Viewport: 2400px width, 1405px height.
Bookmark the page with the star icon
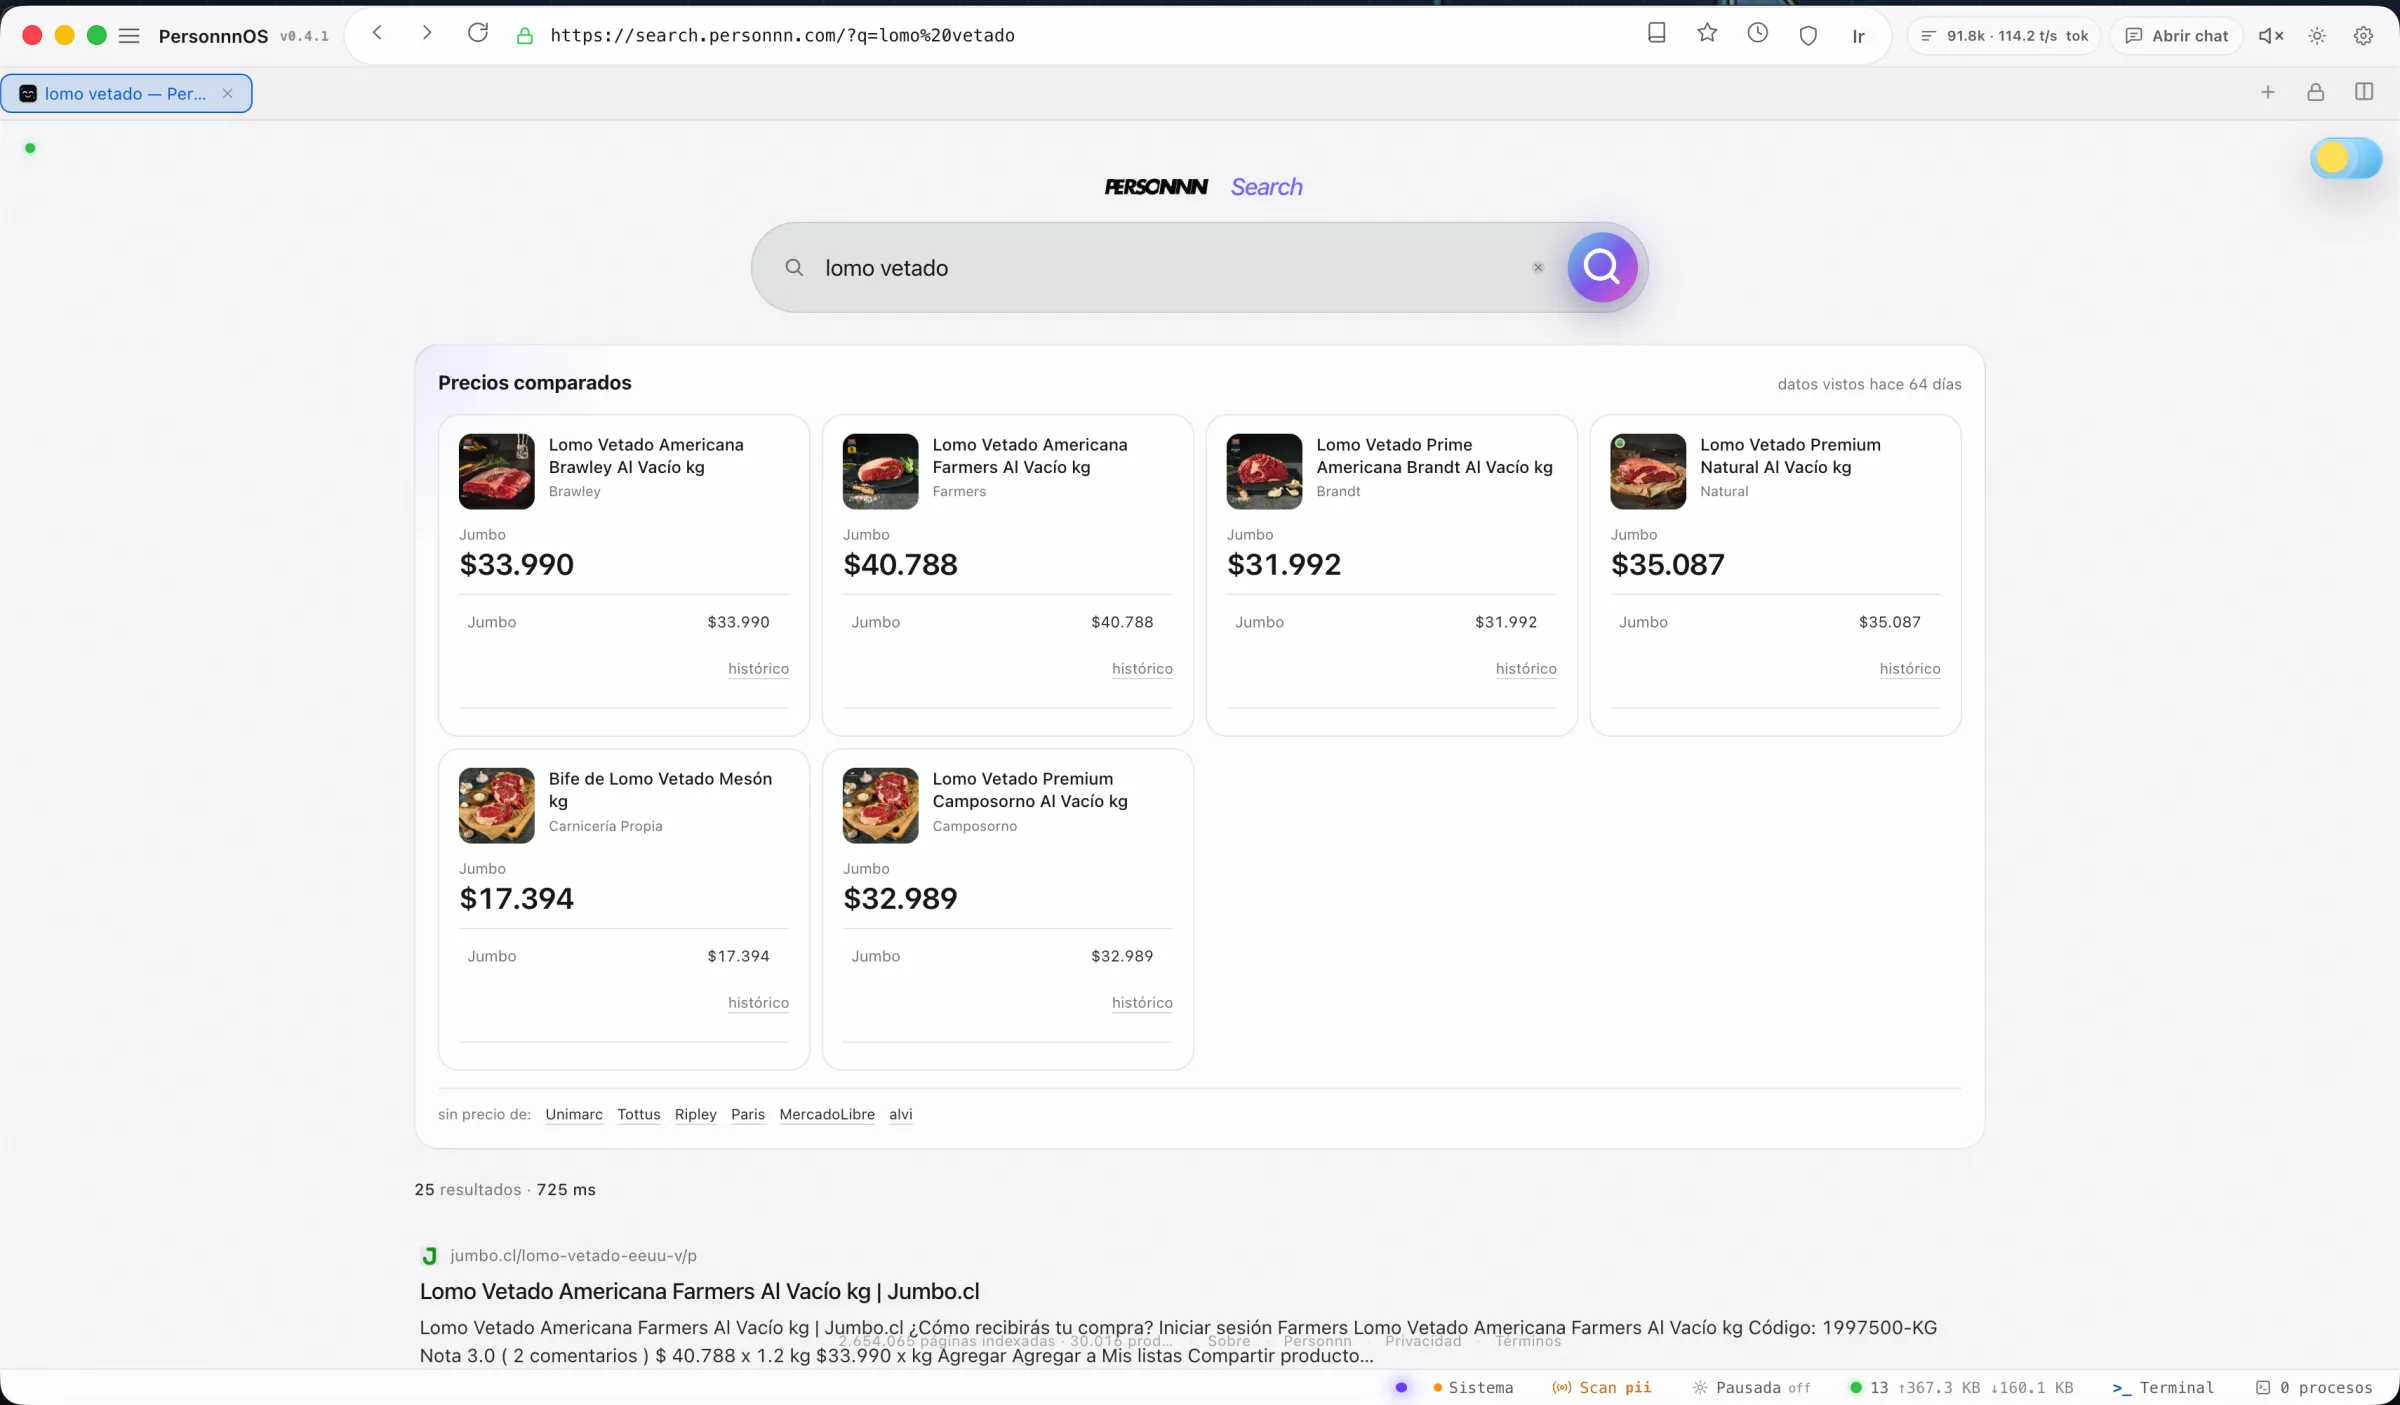click(x=1707, y=34)
